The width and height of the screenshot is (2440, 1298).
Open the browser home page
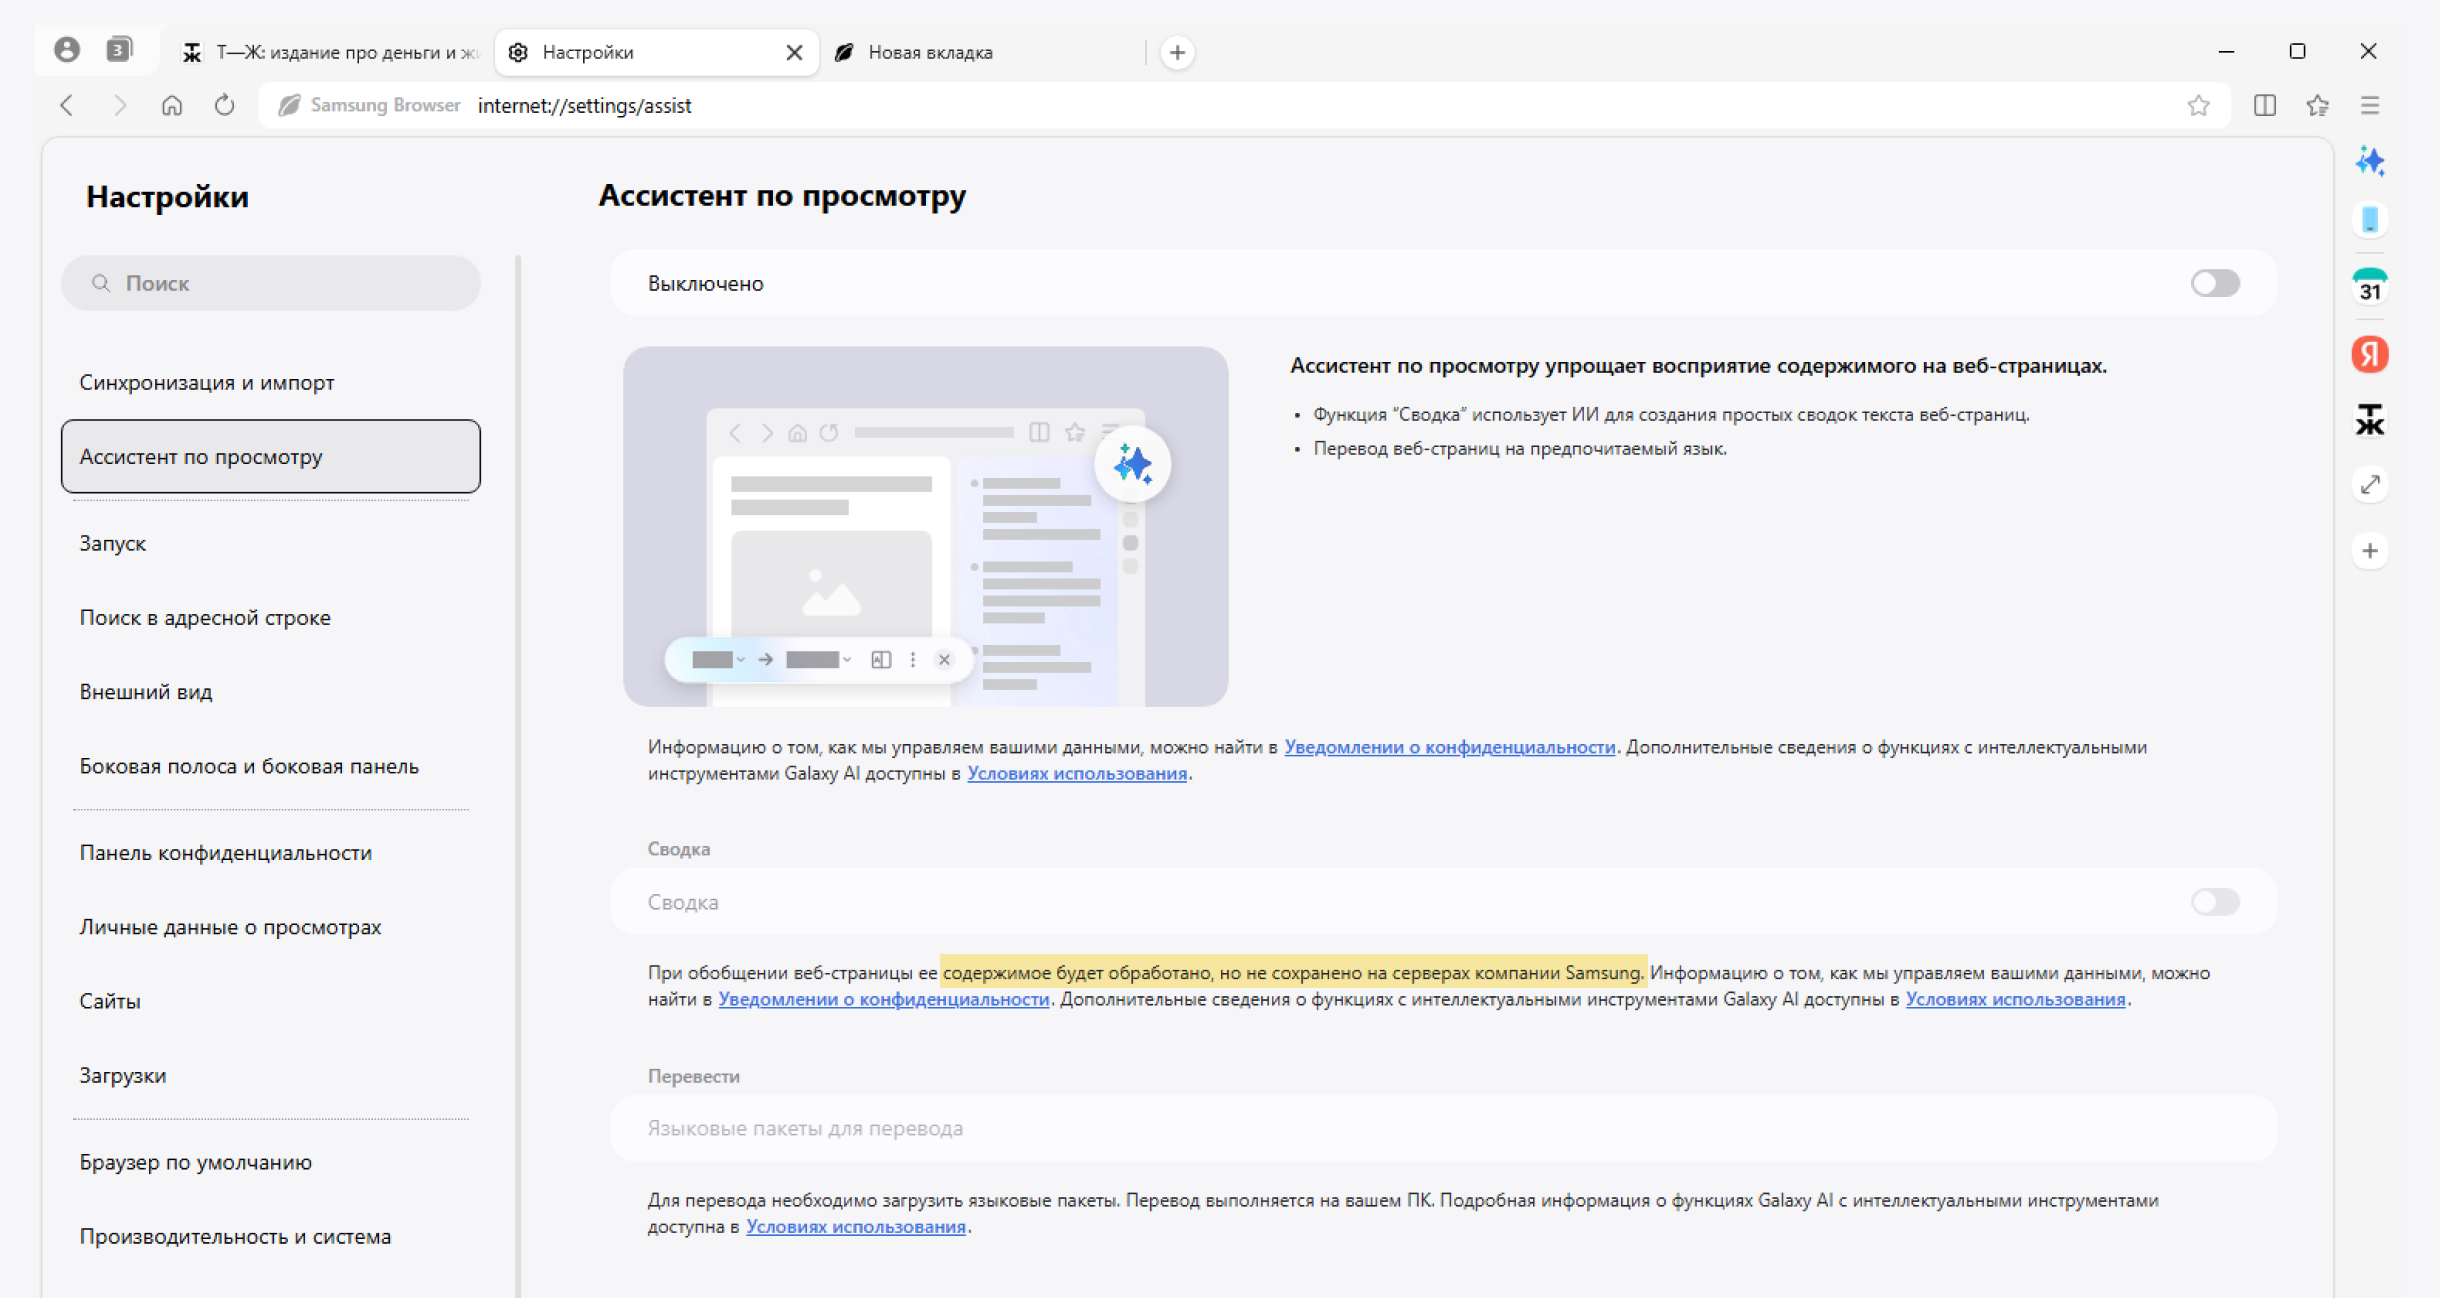[172, 105]
